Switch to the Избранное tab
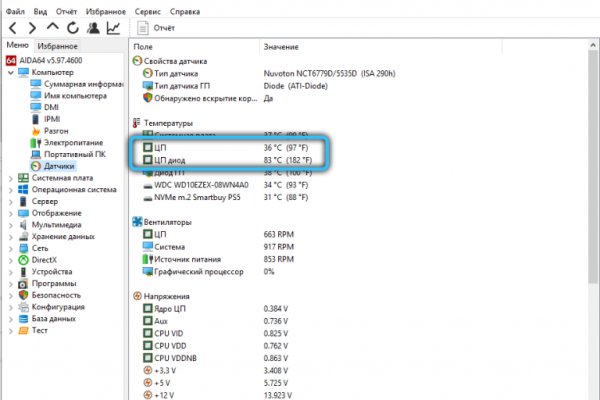The width and height of the screenshot is (600, 400). (57, 46)
